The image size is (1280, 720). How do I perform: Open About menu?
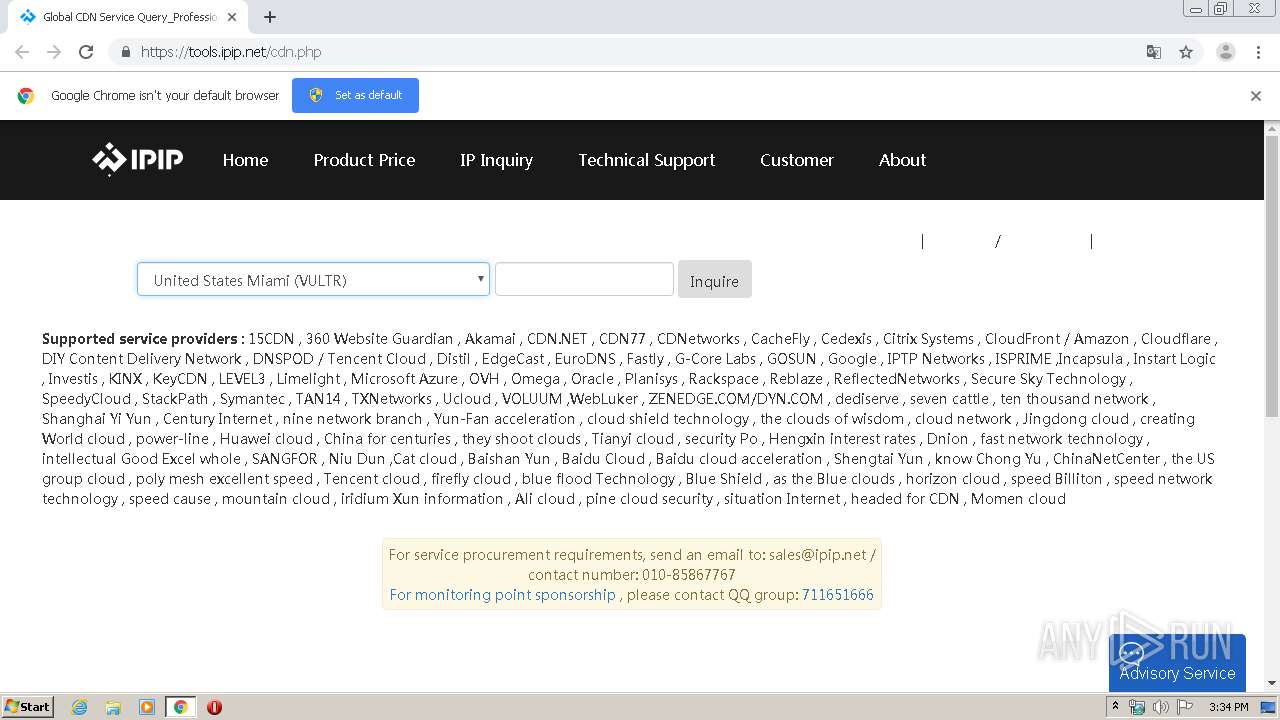[x=902, y=160]
